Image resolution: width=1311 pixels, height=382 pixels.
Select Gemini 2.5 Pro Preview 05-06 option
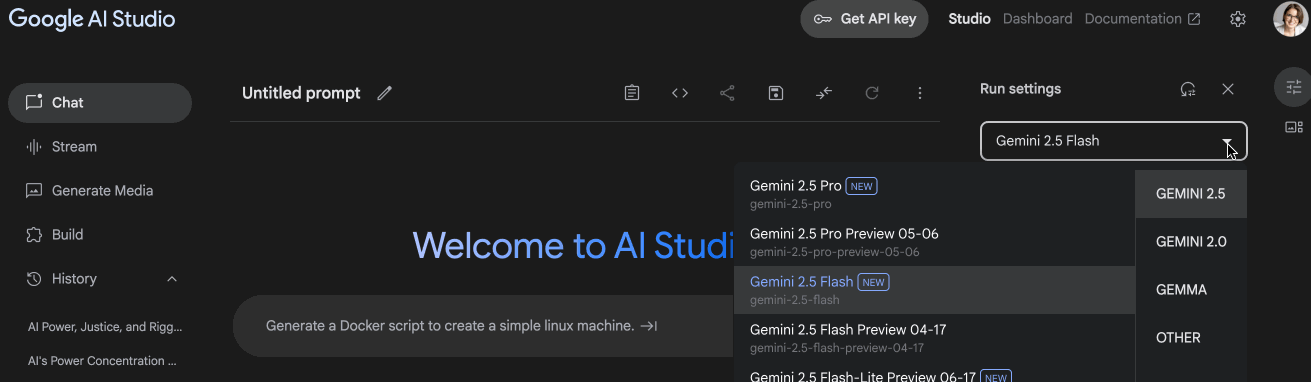click(934, 242)
